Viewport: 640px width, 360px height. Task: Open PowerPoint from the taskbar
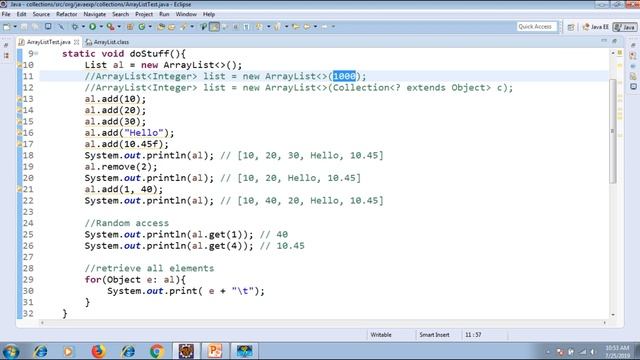tap(215, 351)
